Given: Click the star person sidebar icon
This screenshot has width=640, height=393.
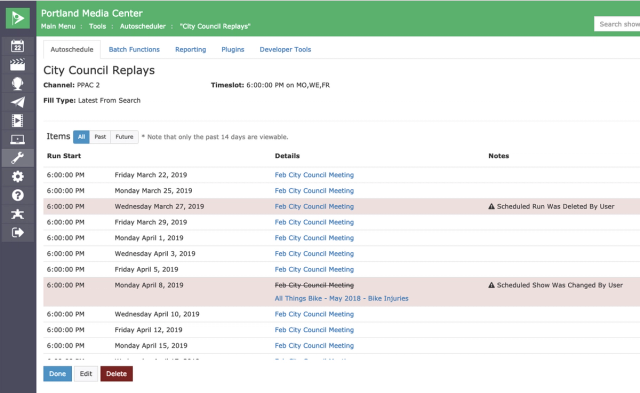Looking at the screenshot, I should tap(18, 214).
